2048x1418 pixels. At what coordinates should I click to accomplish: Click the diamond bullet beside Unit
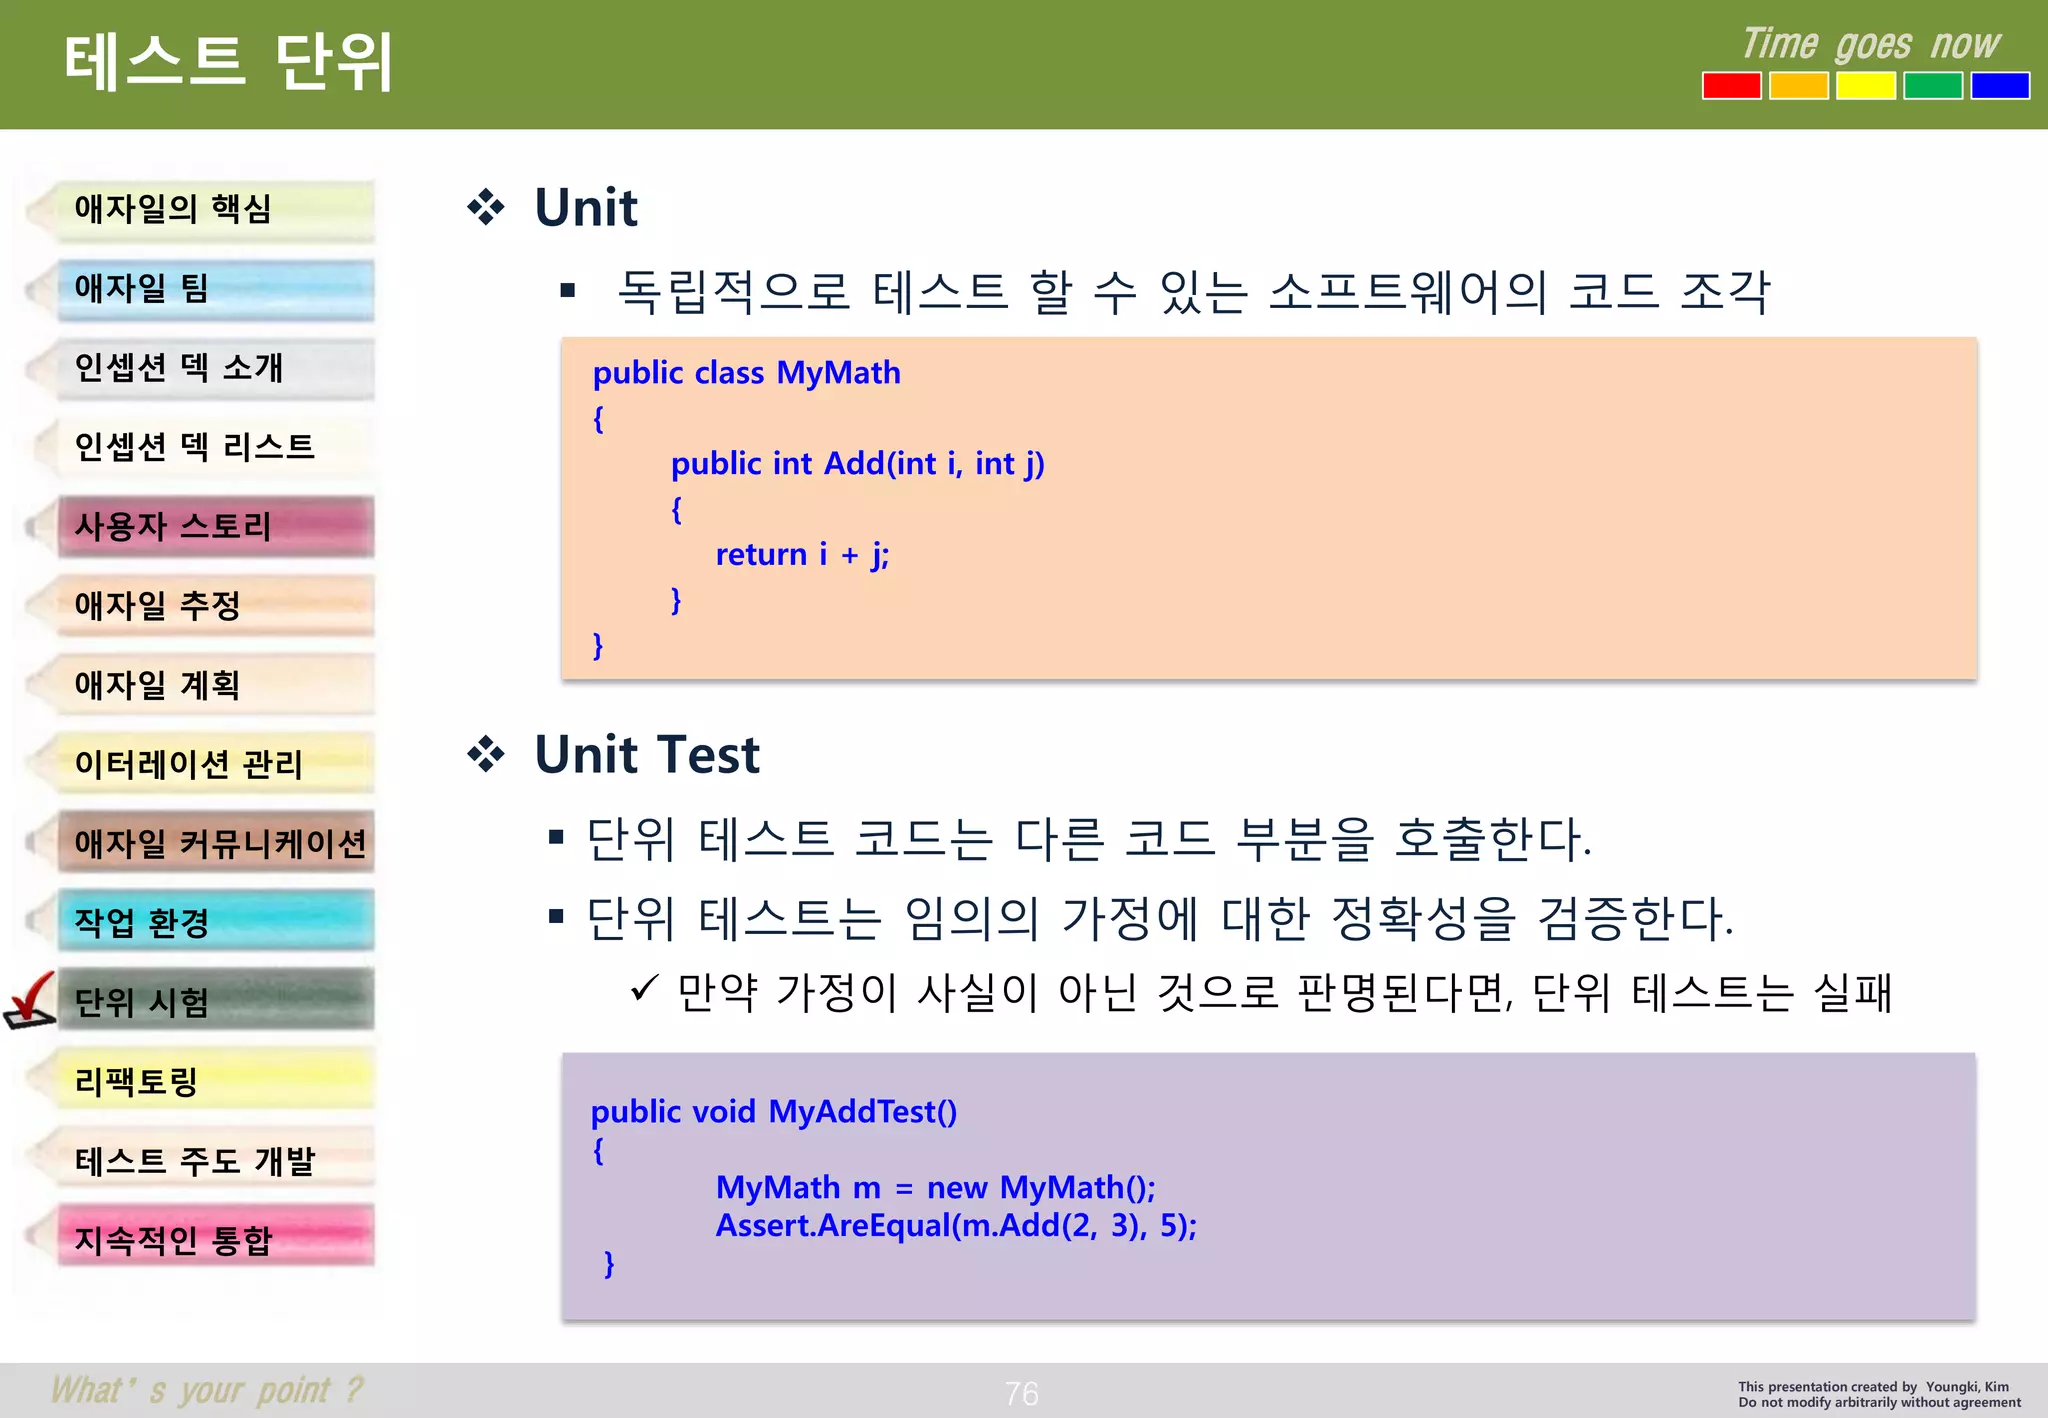coord(486,207)
